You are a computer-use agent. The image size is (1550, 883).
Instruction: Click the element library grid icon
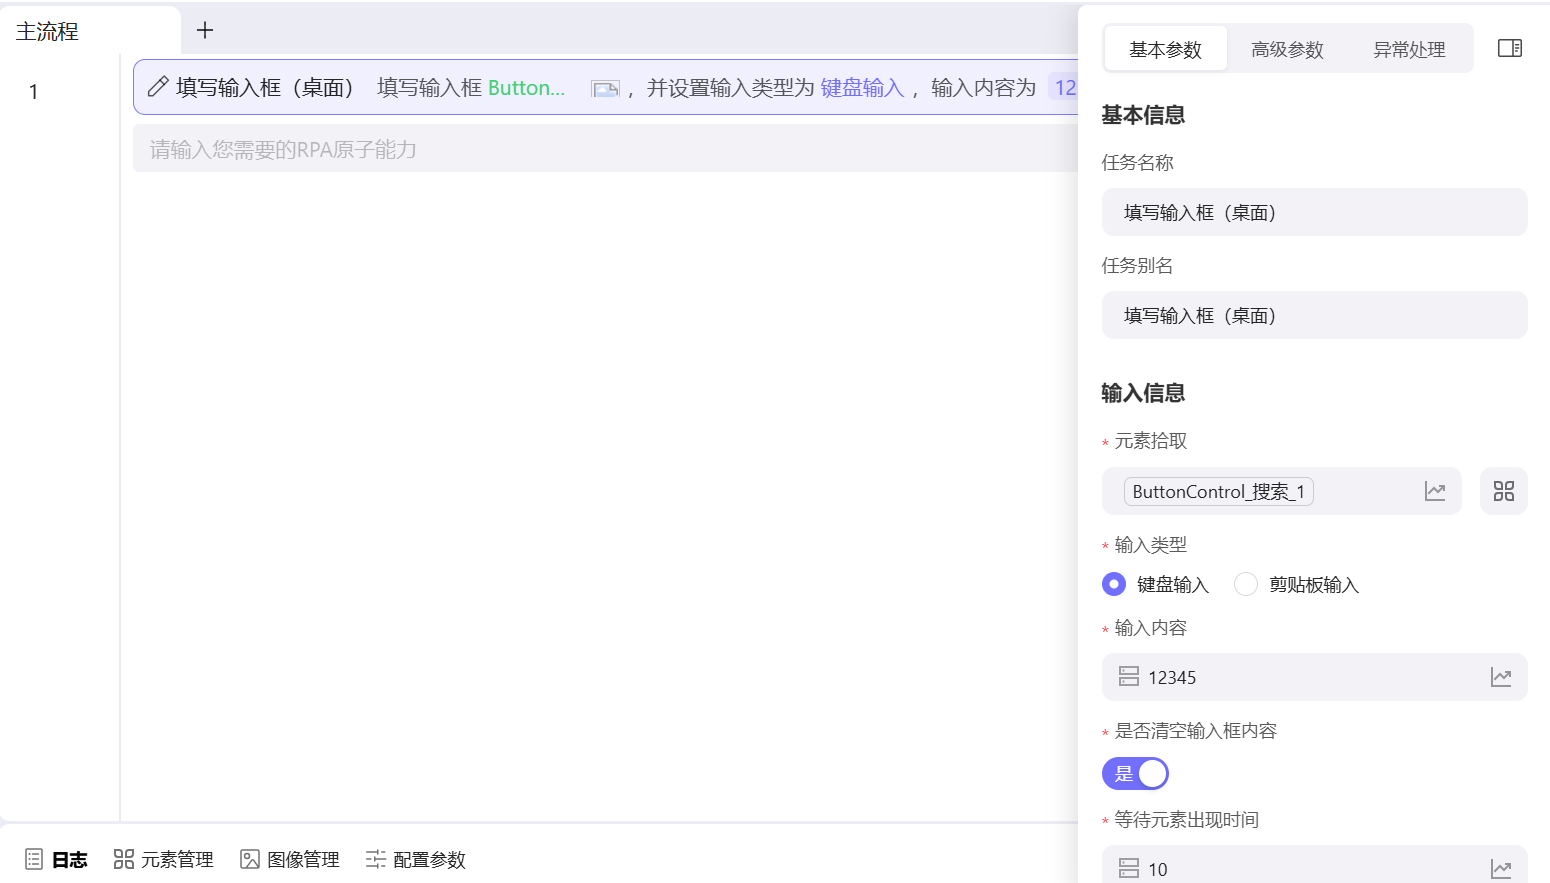pos(1503,491)
